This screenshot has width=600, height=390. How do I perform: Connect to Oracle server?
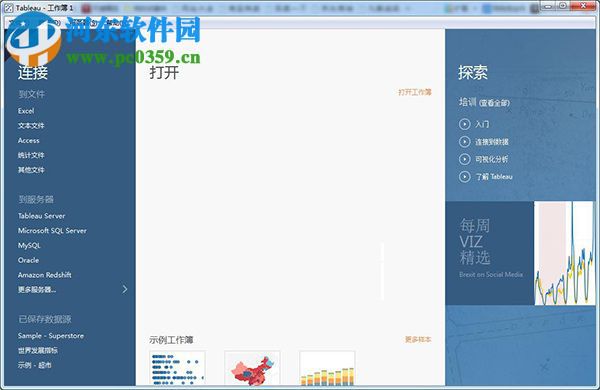click(28, 260)
